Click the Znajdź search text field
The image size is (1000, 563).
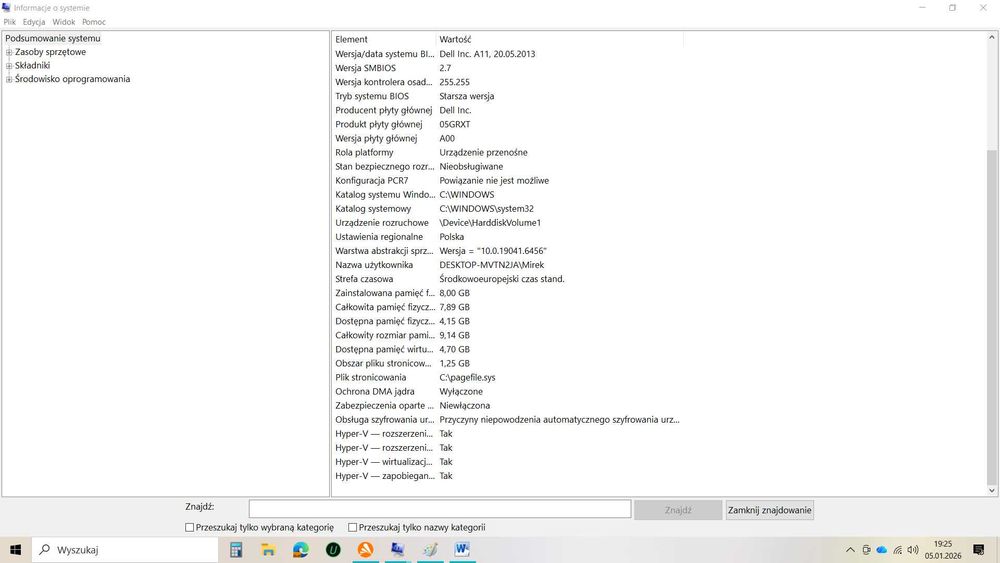[440, 509]
